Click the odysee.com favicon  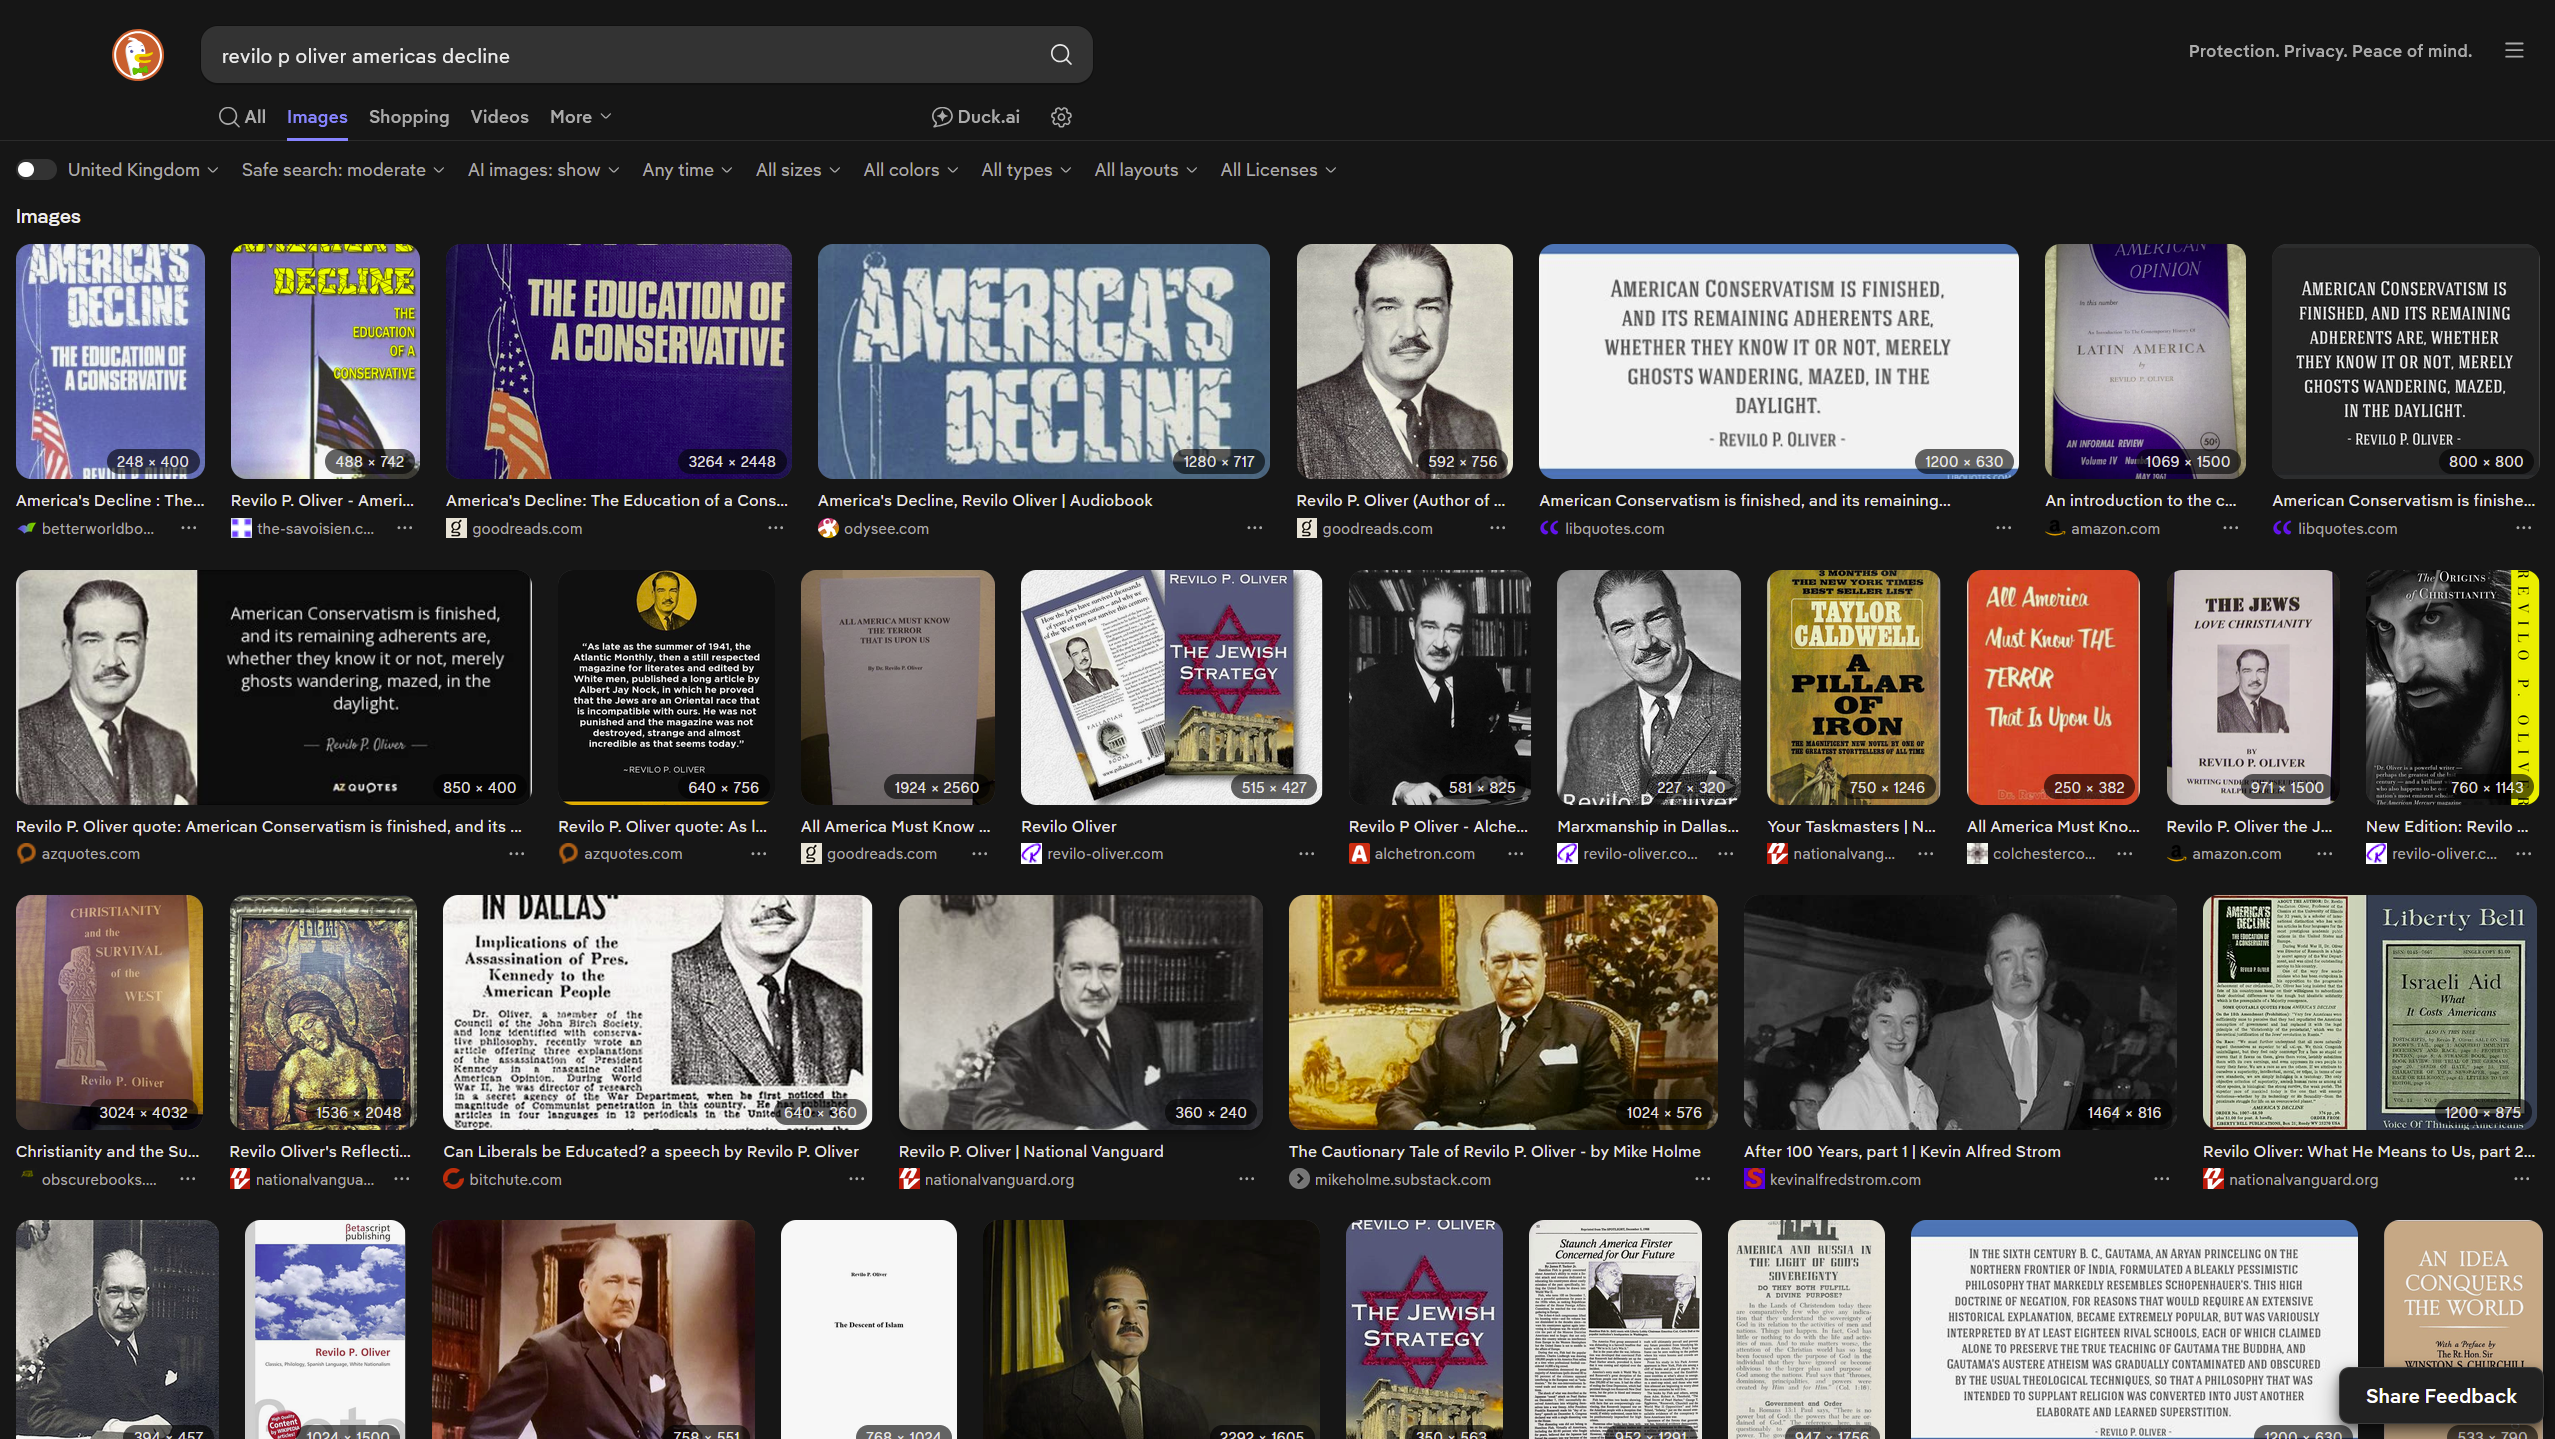click(828, 528)
